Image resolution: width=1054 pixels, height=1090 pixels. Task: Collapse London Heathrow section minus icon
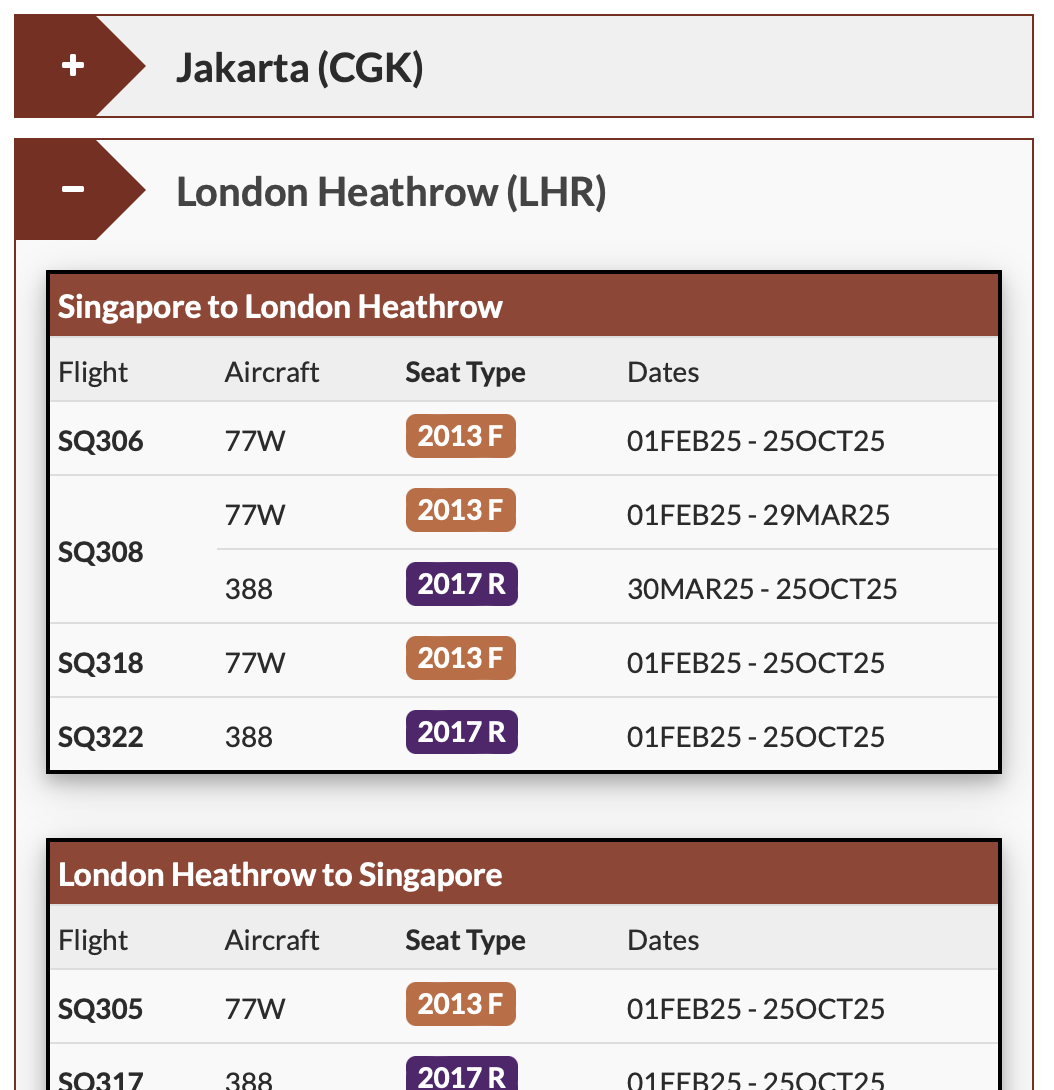click(72, 189)
